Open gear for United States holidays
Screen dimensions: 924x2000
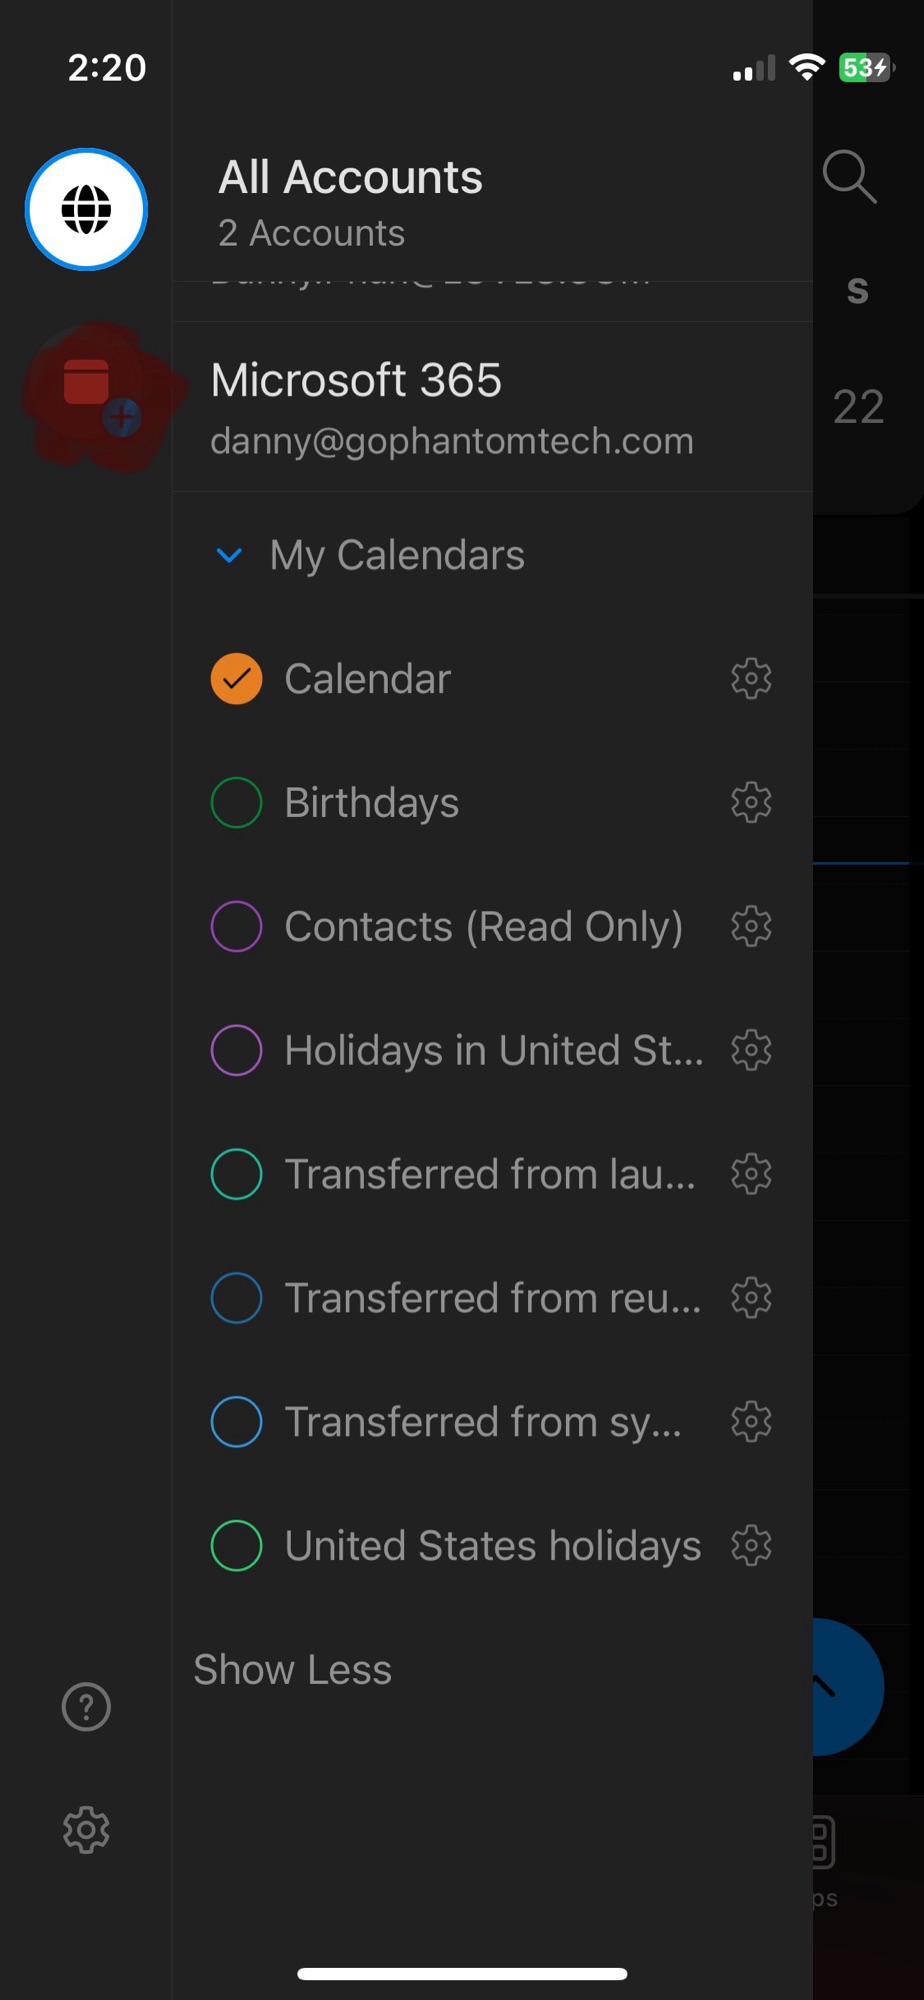[751, 1545]
